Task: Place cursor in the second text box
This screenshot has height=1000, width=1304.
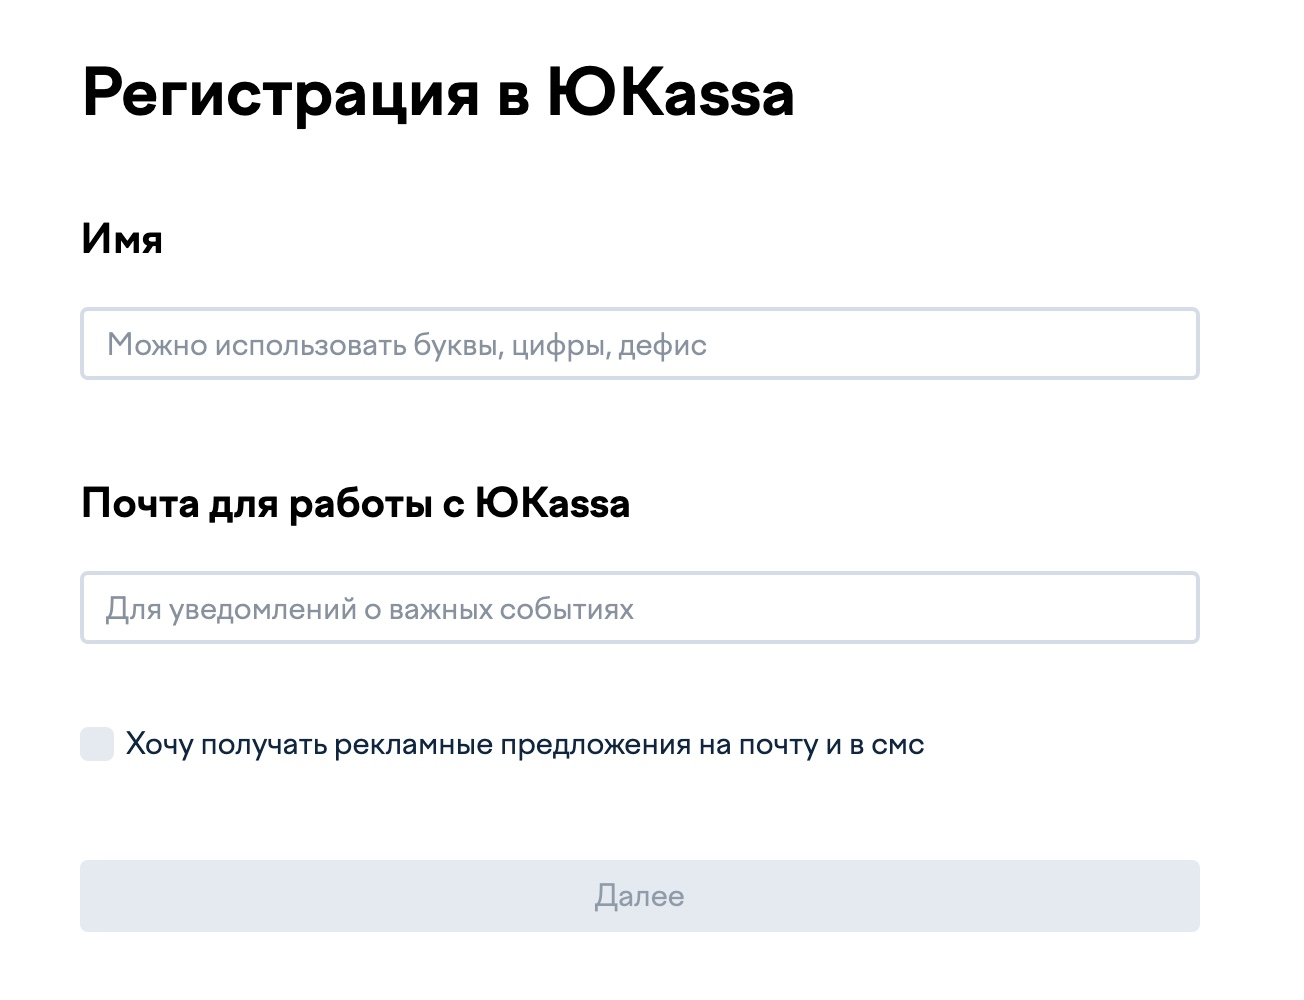Action: point(640,608)
